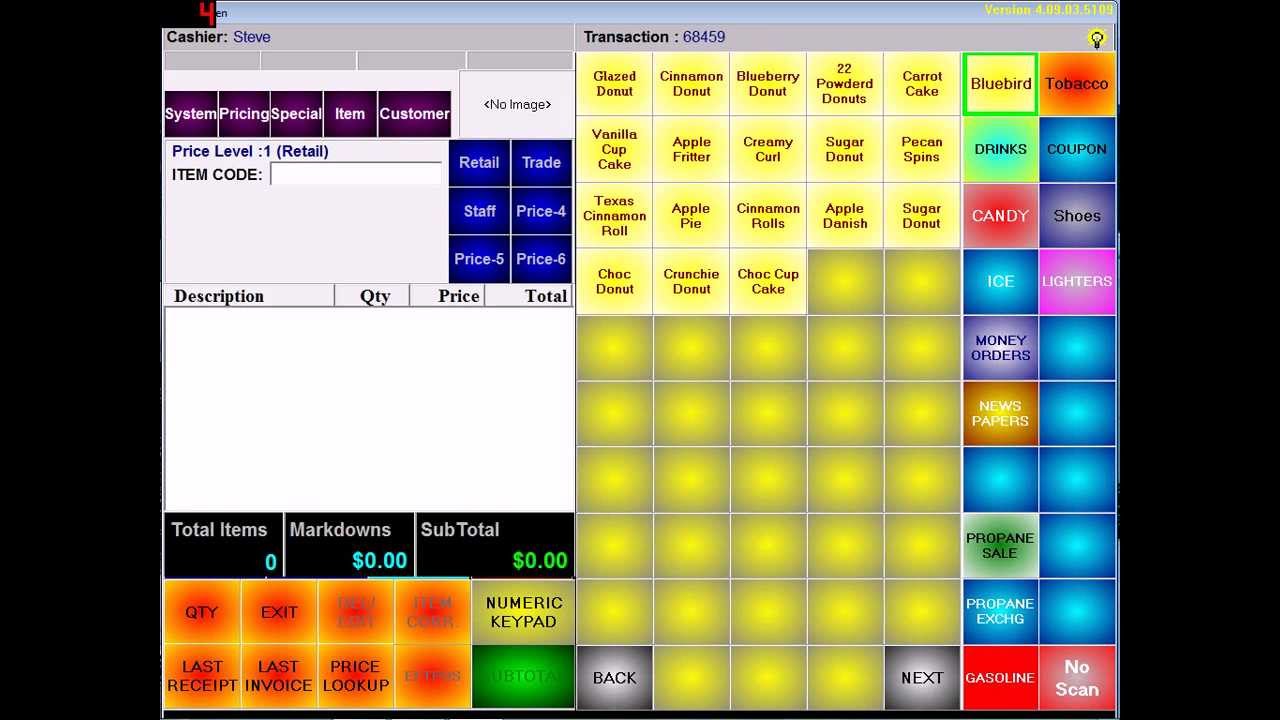
Task: Click the $0.00 SubTotal amount
Action: (540, 561)
